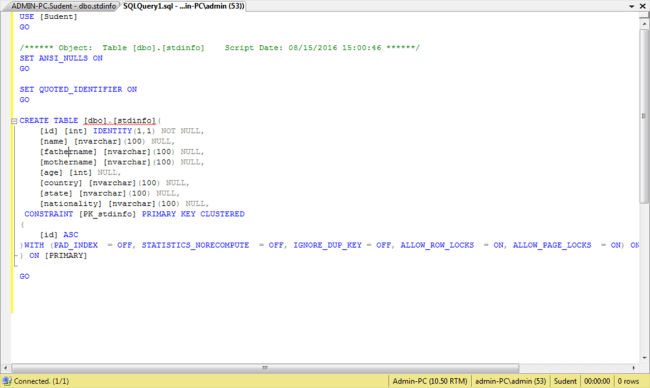
Task: Click the 'SET QUOTED_IDENTIFIER ON' statement
Action: click(78, 89)
